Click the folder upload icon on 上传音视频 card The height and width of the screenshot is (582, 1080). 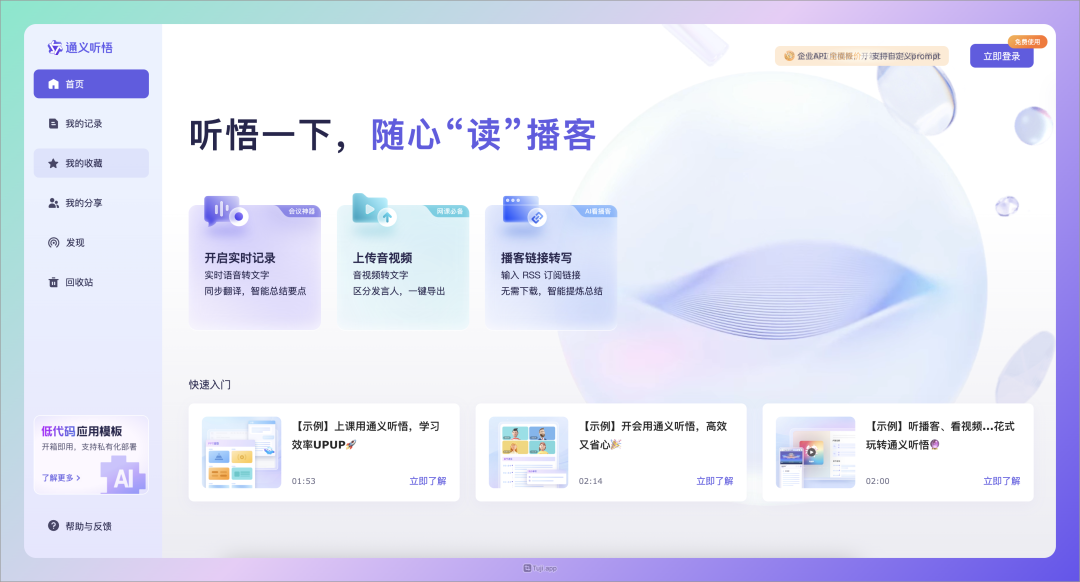[x=374, y=209]
